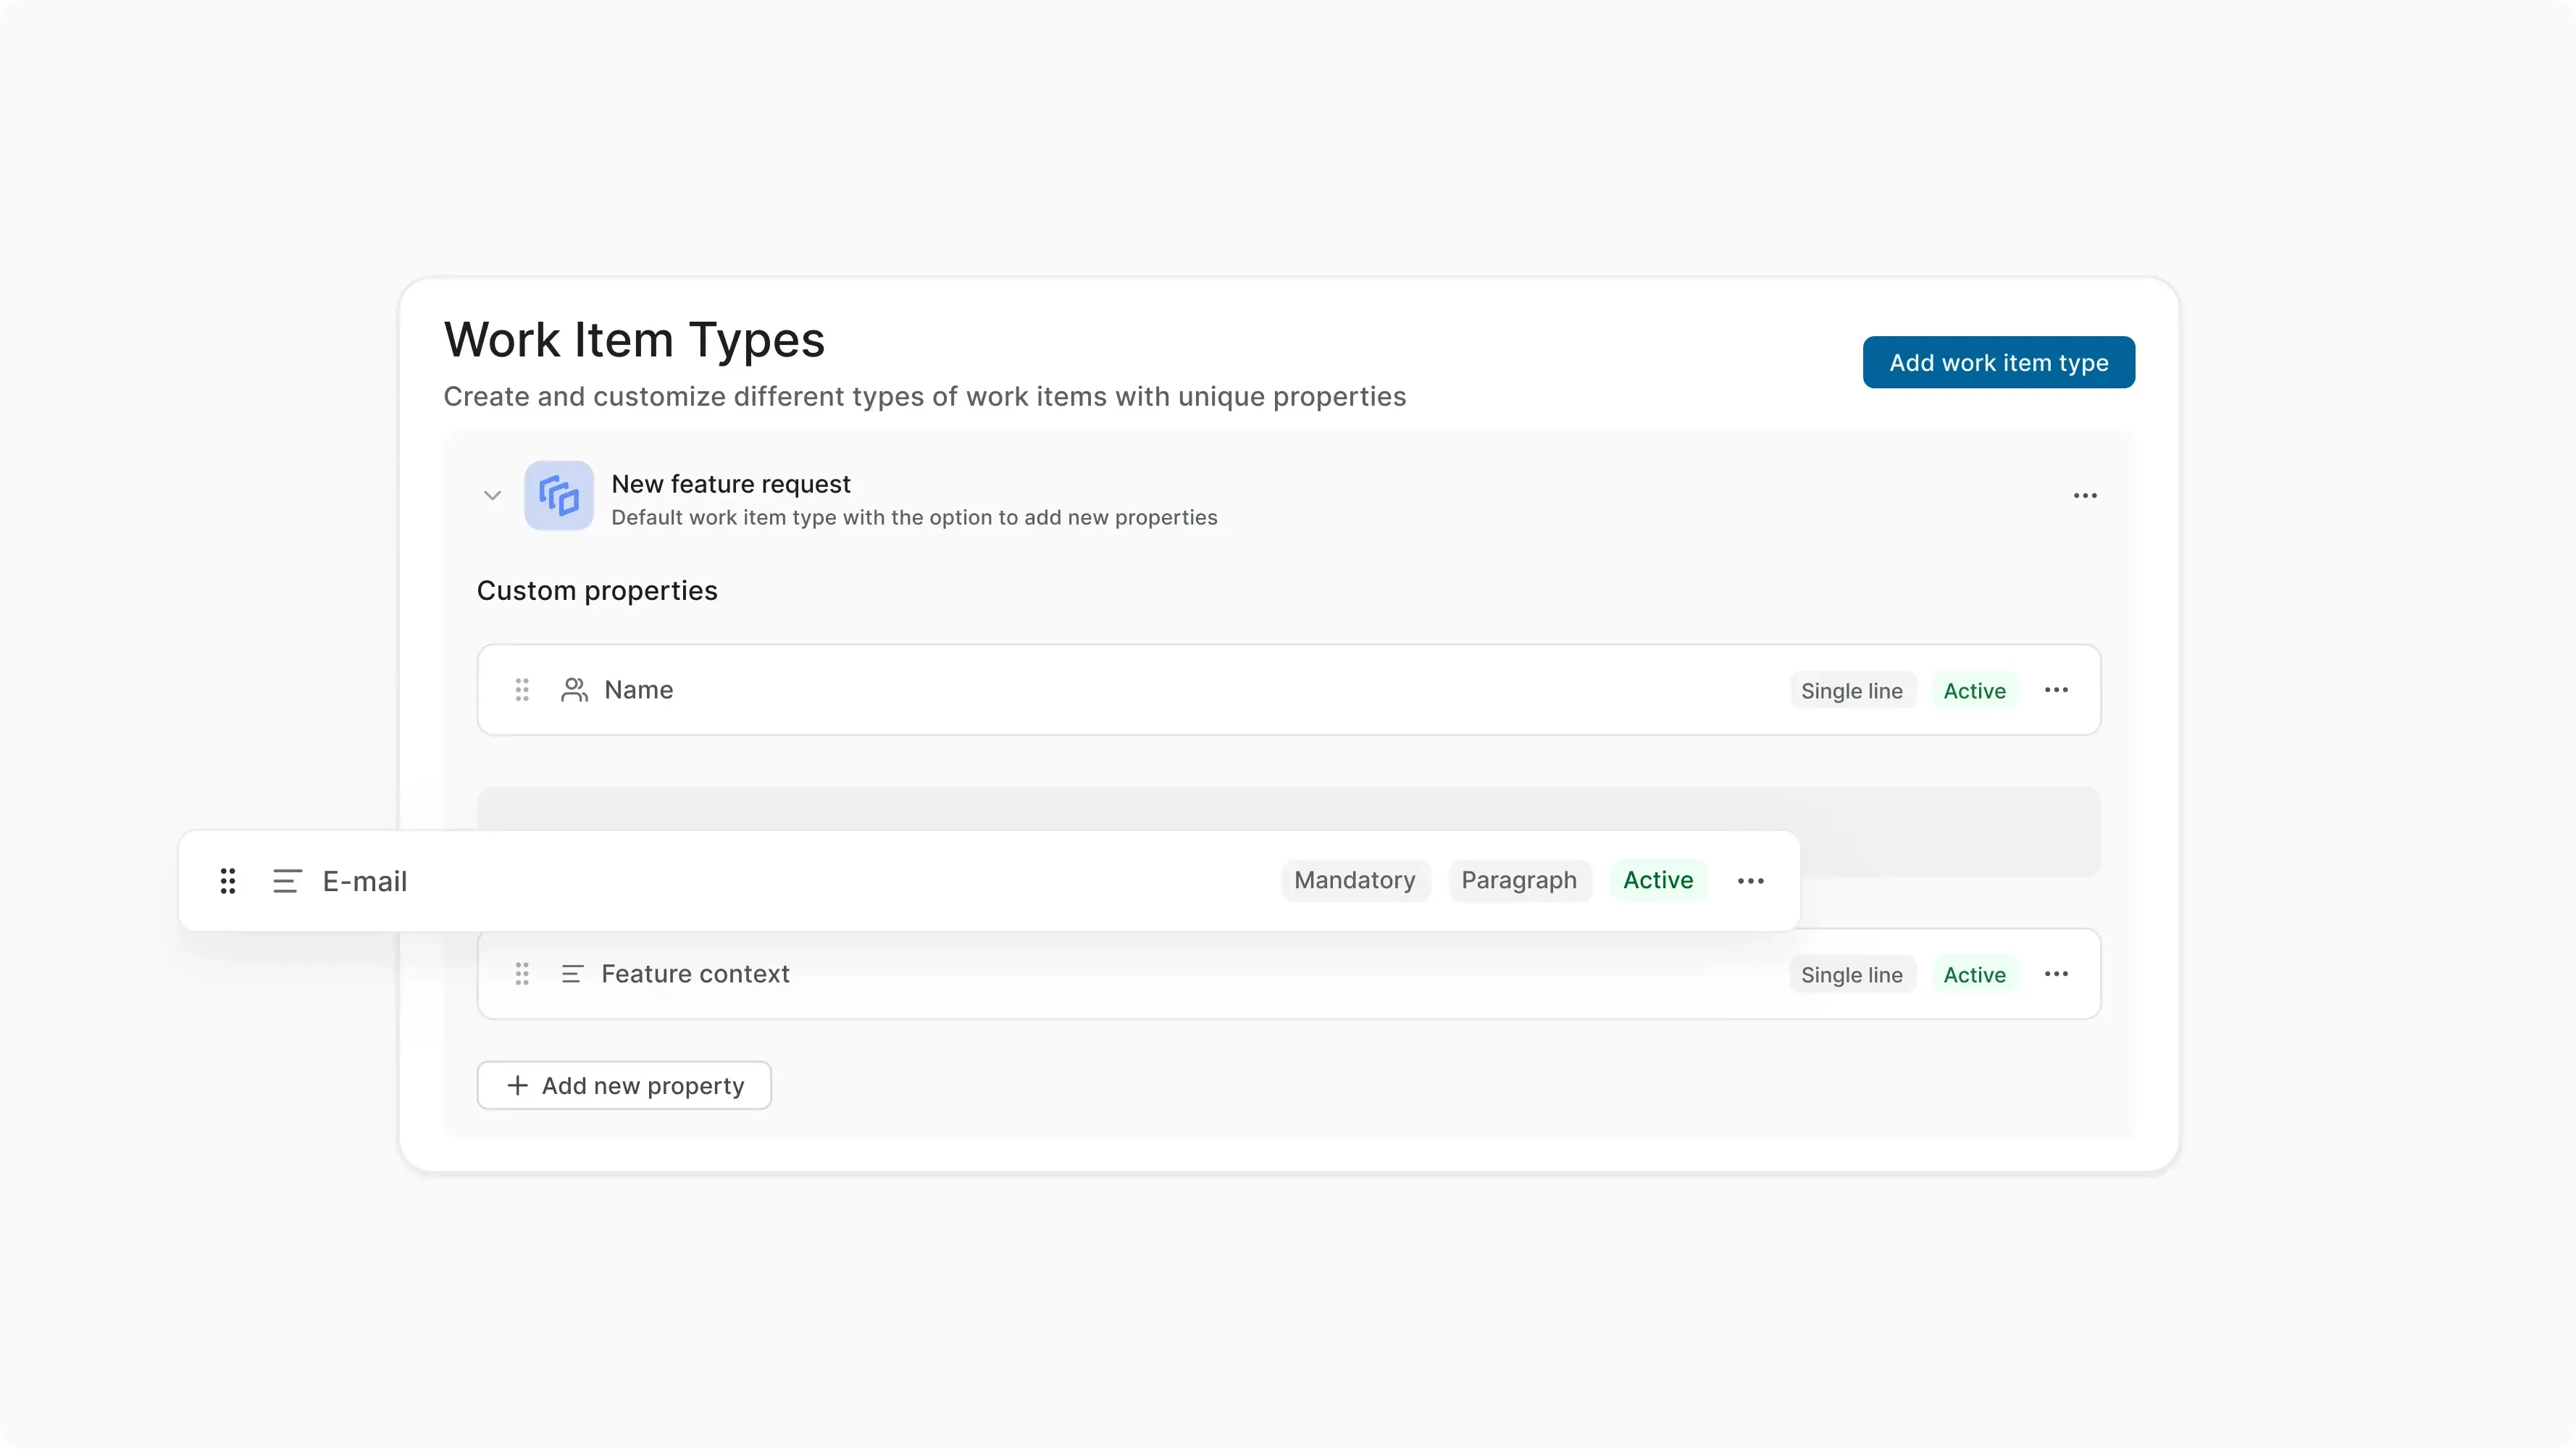The image size is (2576, 1449).
Task: Click the people icon beside Name property
Action: pyautogui.click(x=573, y=689)
